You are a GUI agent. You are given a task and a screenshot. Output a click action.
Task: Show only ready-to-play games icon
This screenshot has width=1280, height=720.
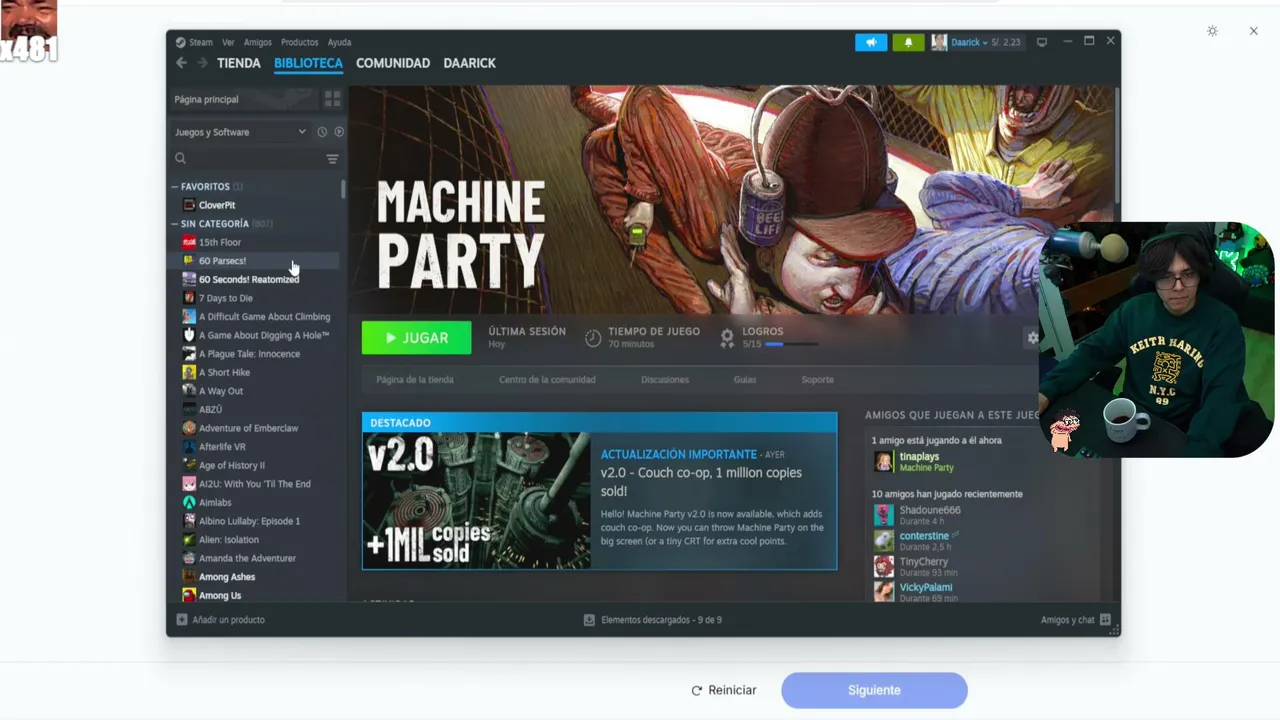point(339,132)
